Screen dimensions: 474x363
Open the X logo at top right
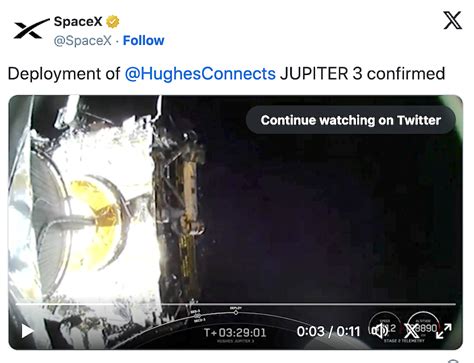[453, 20]
